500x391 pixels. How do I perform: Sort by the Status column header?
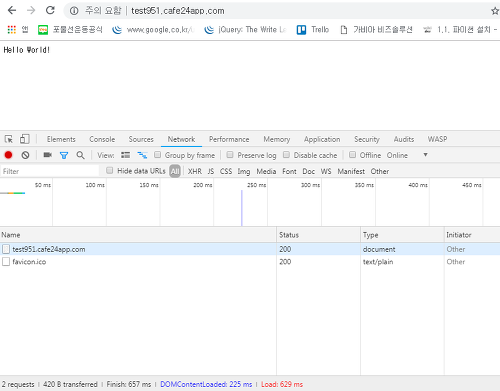[x=318, y=235]
